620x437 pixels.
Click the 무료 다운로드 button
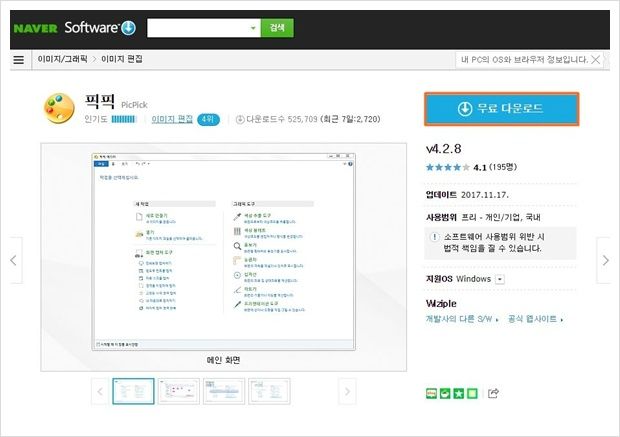tap(502, 109)
